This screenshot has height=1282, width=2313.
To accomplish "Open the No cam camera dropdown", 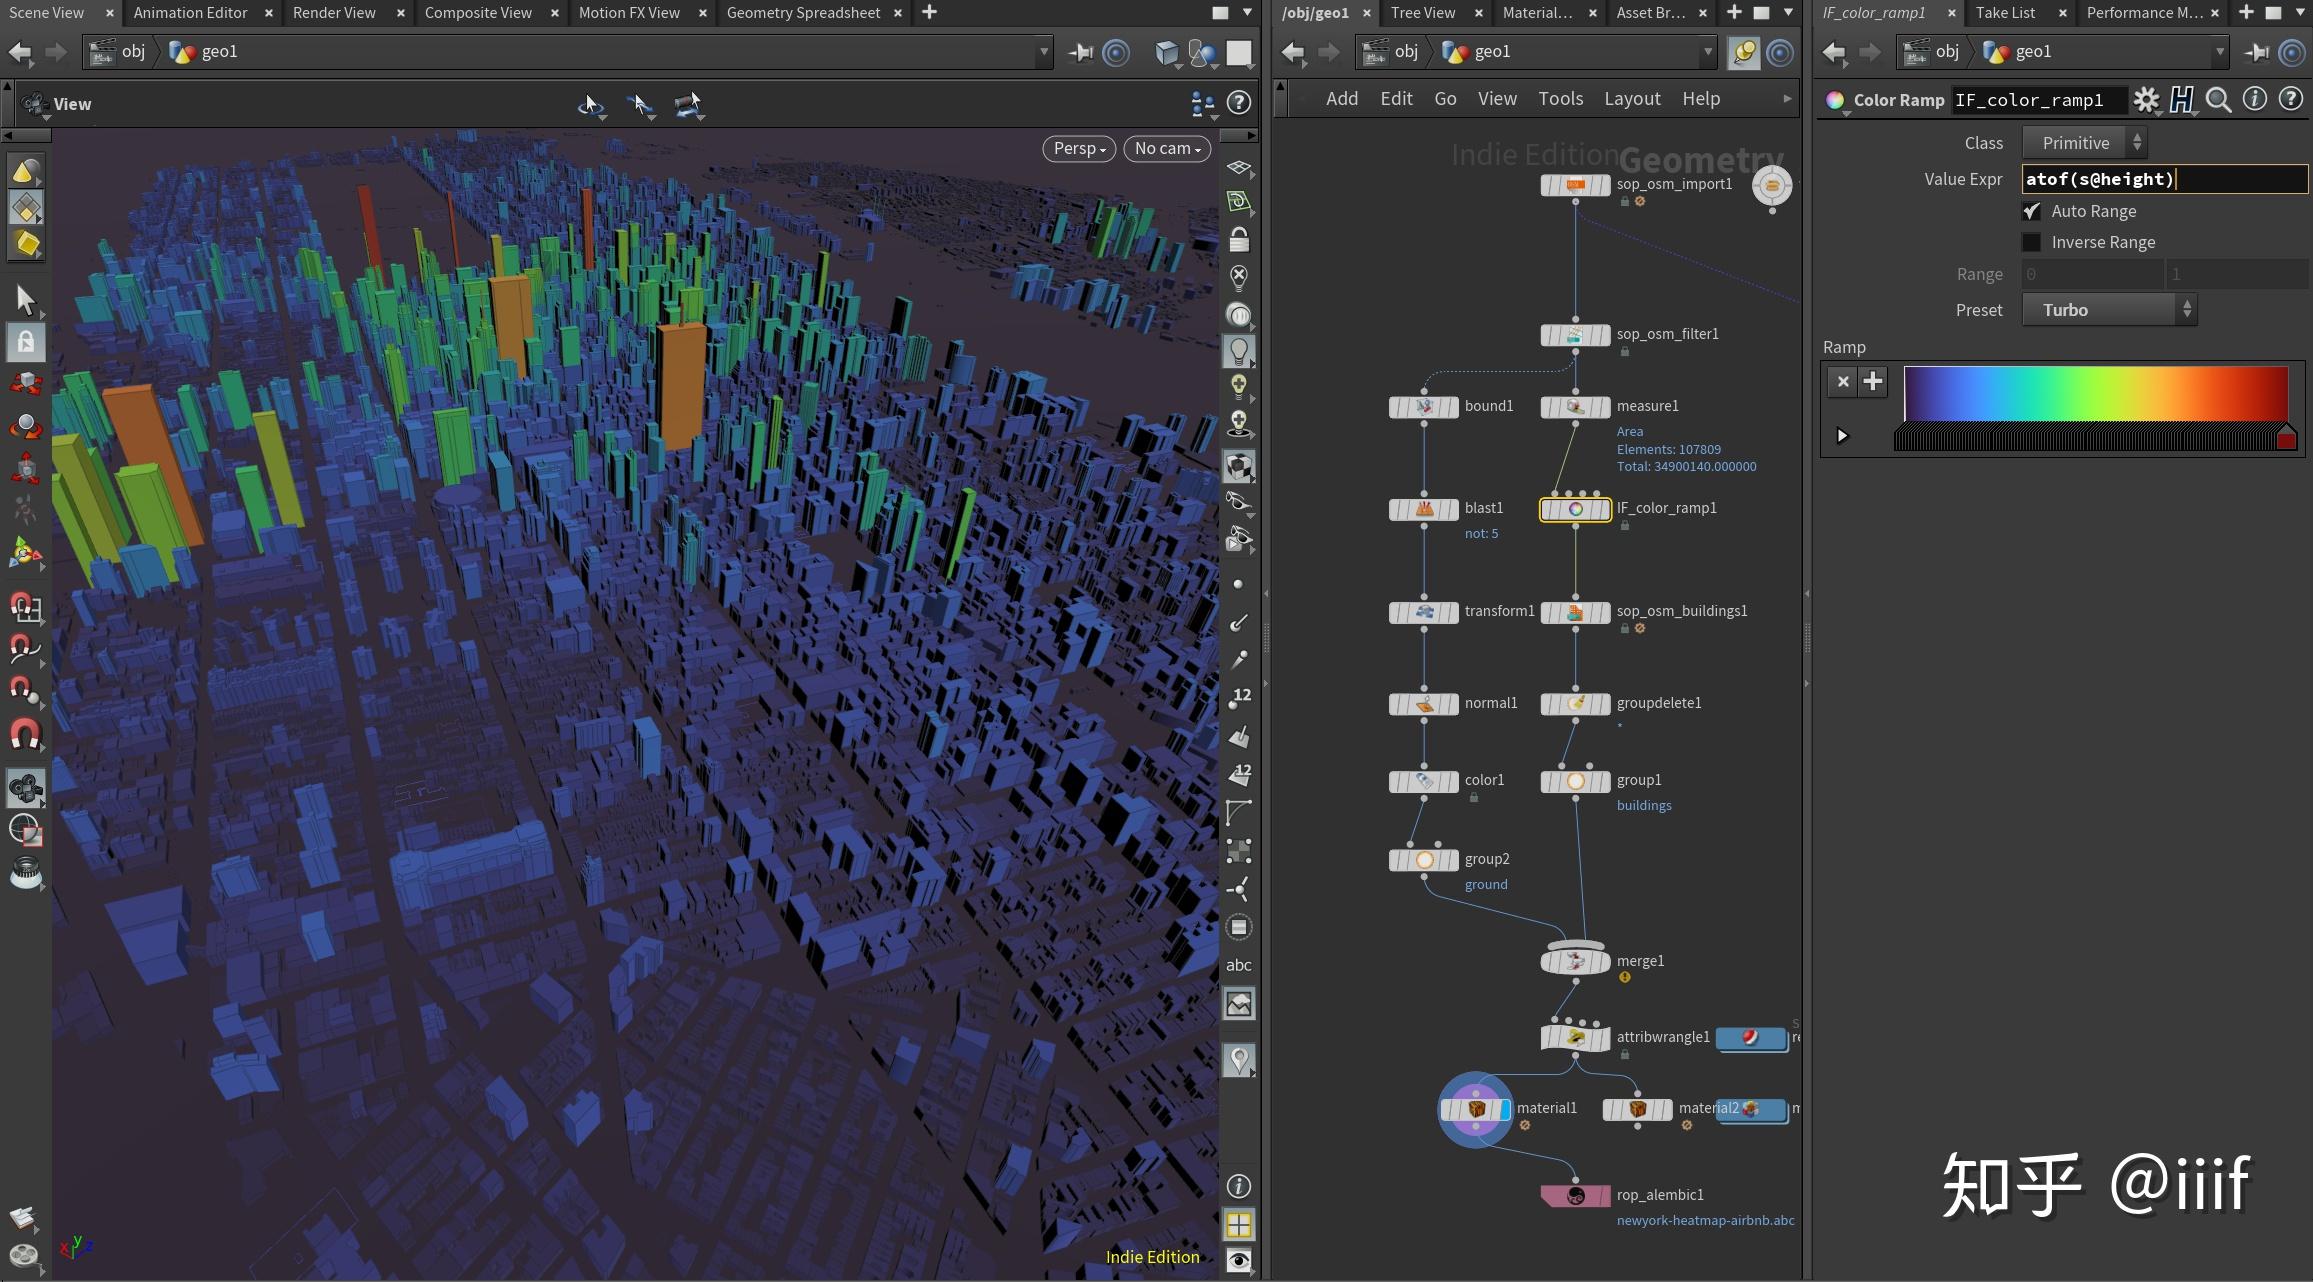I will coord(1165,148).
